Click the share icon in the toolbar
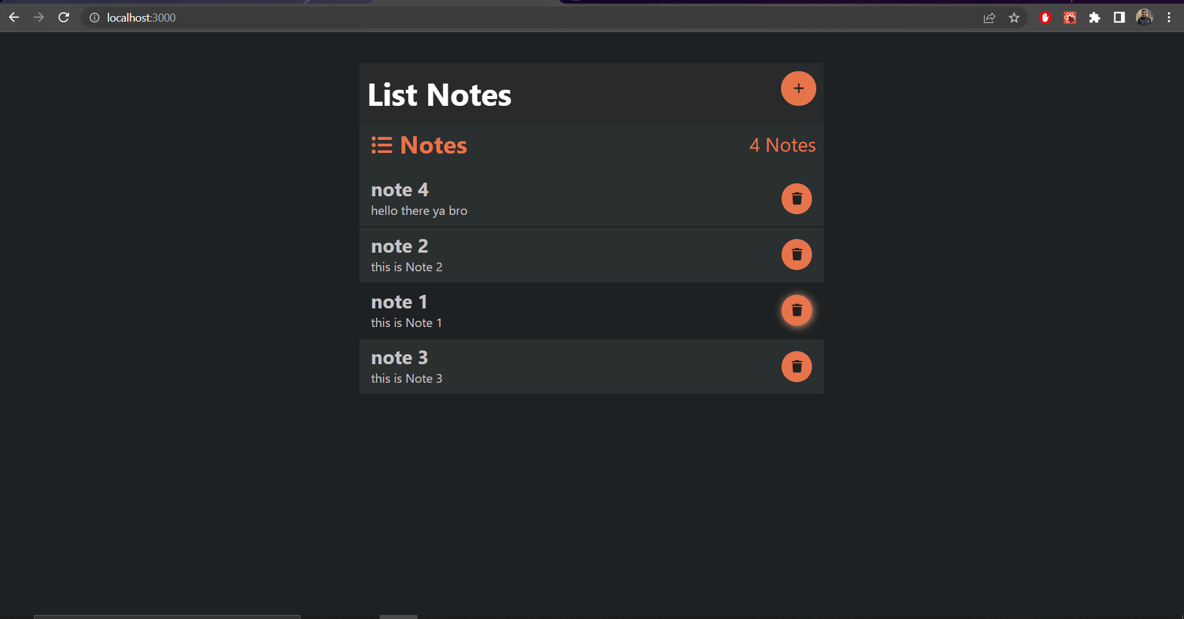1184x619 pixels. pyautogui.click(x=989, y=17)
